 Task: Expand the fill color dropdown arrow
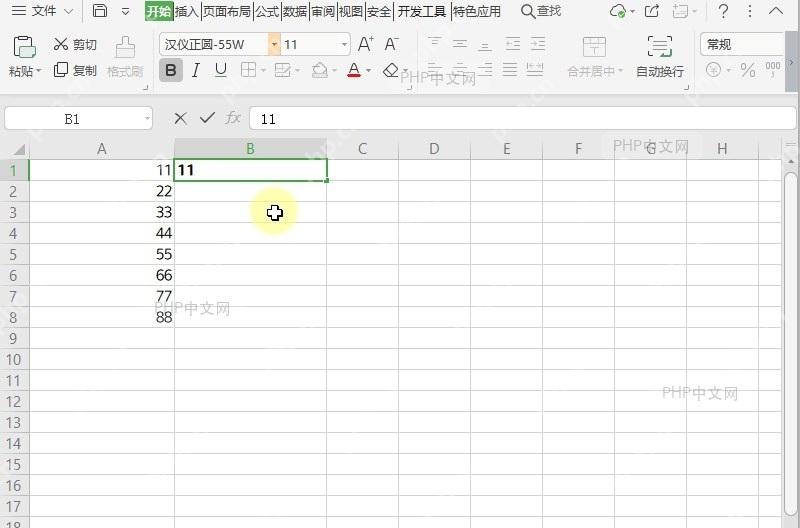tap(334, 70)
